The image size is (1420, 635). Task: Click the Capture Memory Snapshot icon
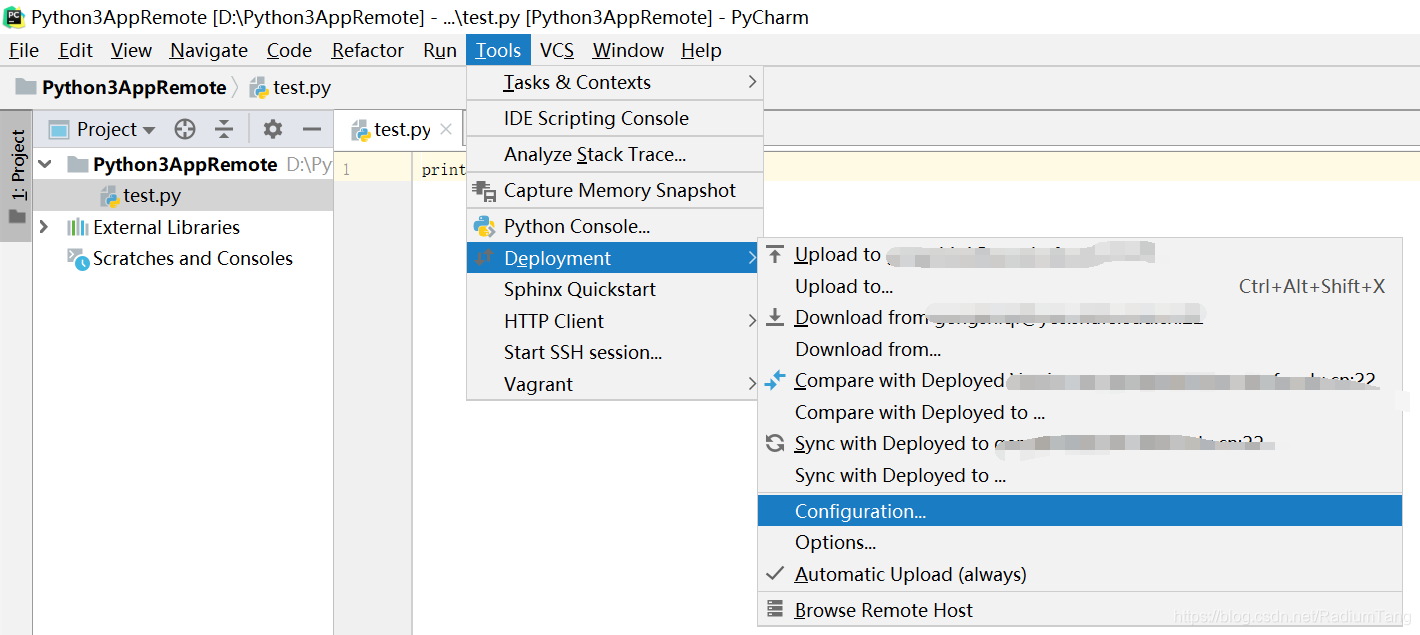click(485, 190)
